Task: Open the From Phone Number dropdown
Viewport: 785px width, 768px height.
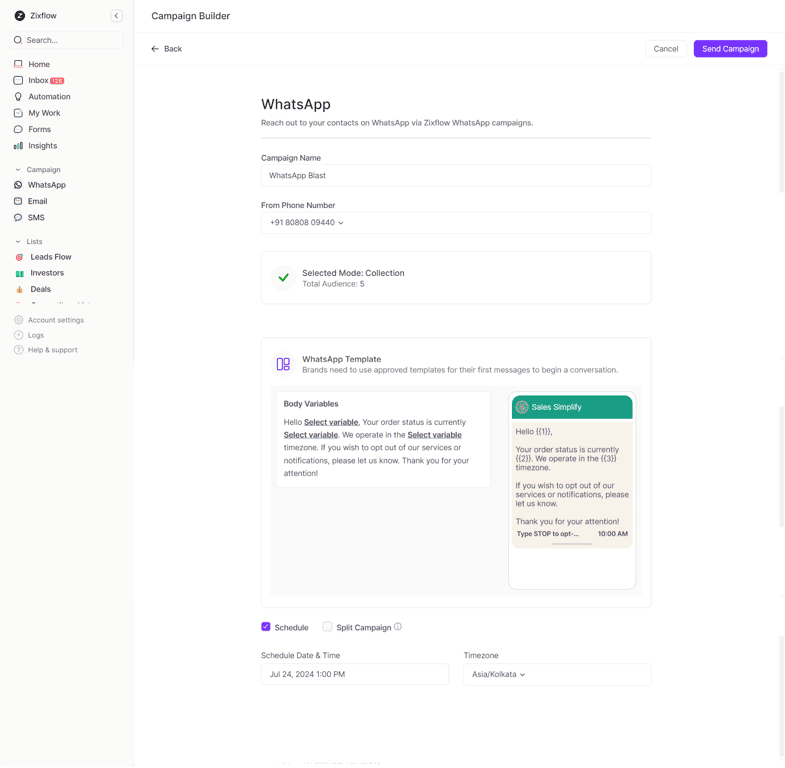Action: (456, 223)
